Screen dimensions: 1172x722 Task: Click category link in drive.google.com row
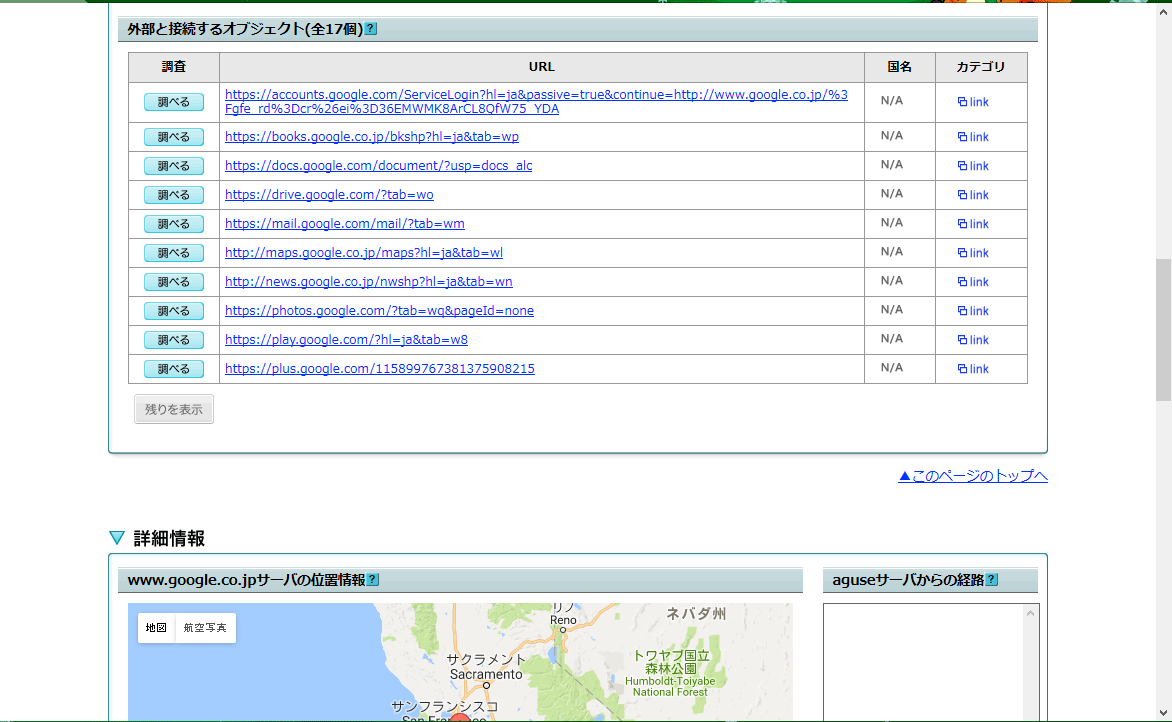click(973, 196)
